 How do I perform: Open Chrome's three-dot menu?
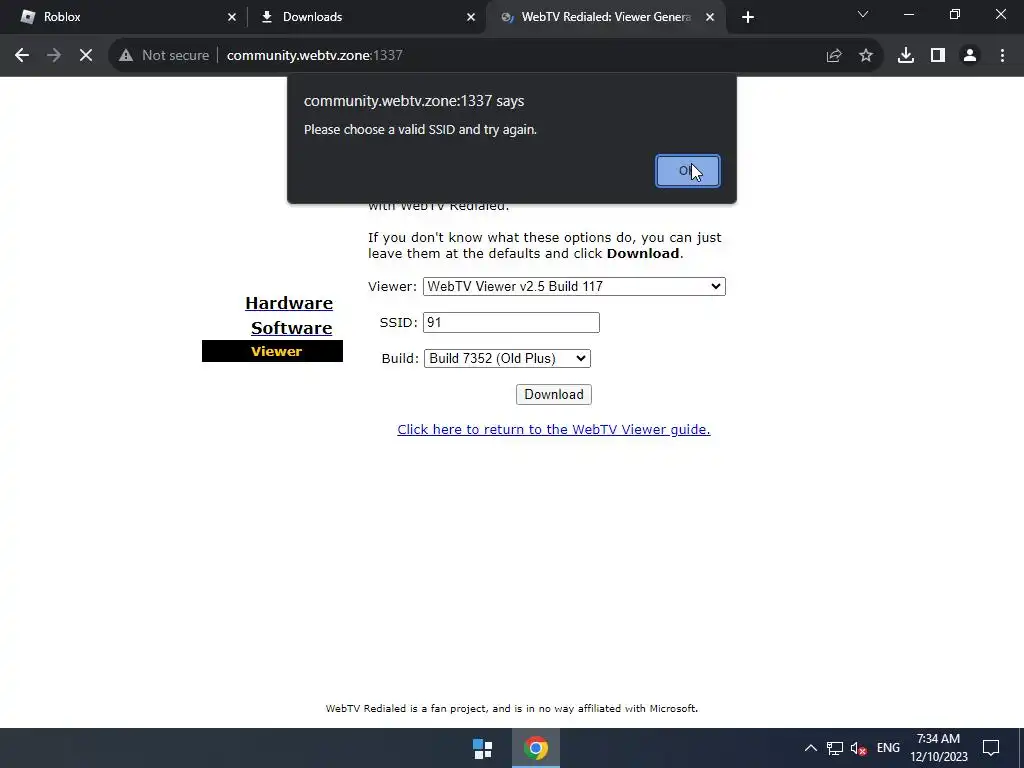pyautogui.click(x=1002, y=56)
